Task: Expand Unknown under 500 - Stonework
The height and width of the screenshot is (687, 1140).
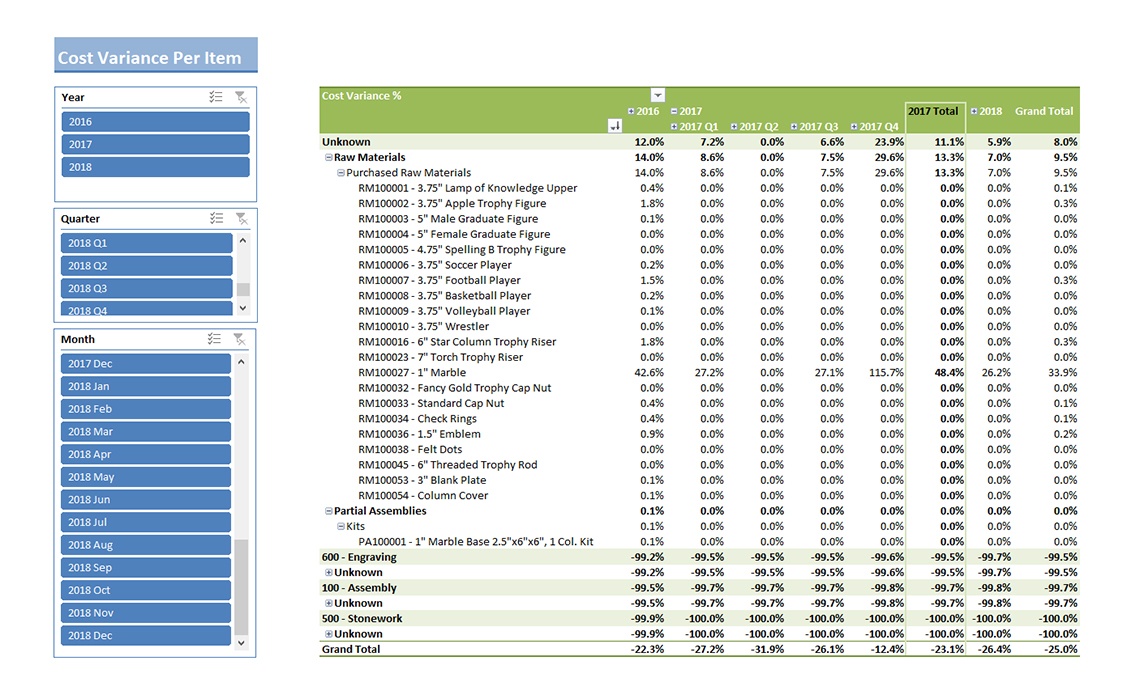Action: pos(328,634)
